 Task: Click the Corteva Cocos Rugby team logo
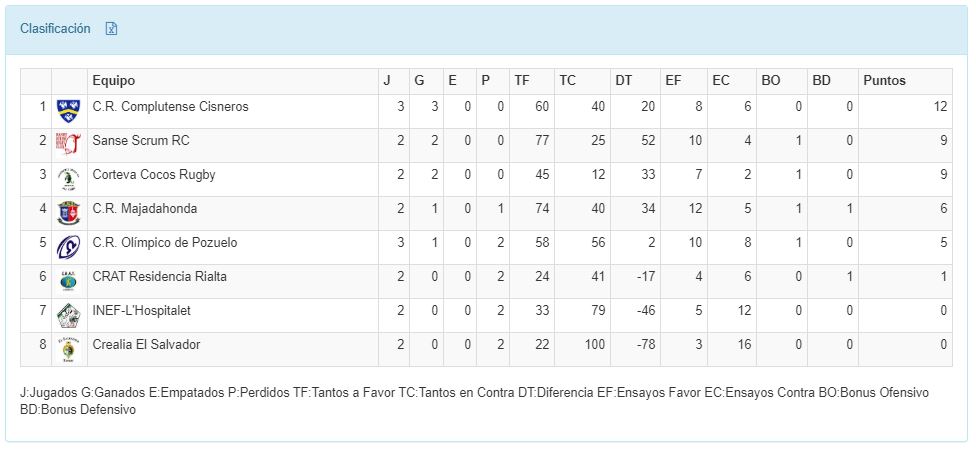click(x=68, y=178)
